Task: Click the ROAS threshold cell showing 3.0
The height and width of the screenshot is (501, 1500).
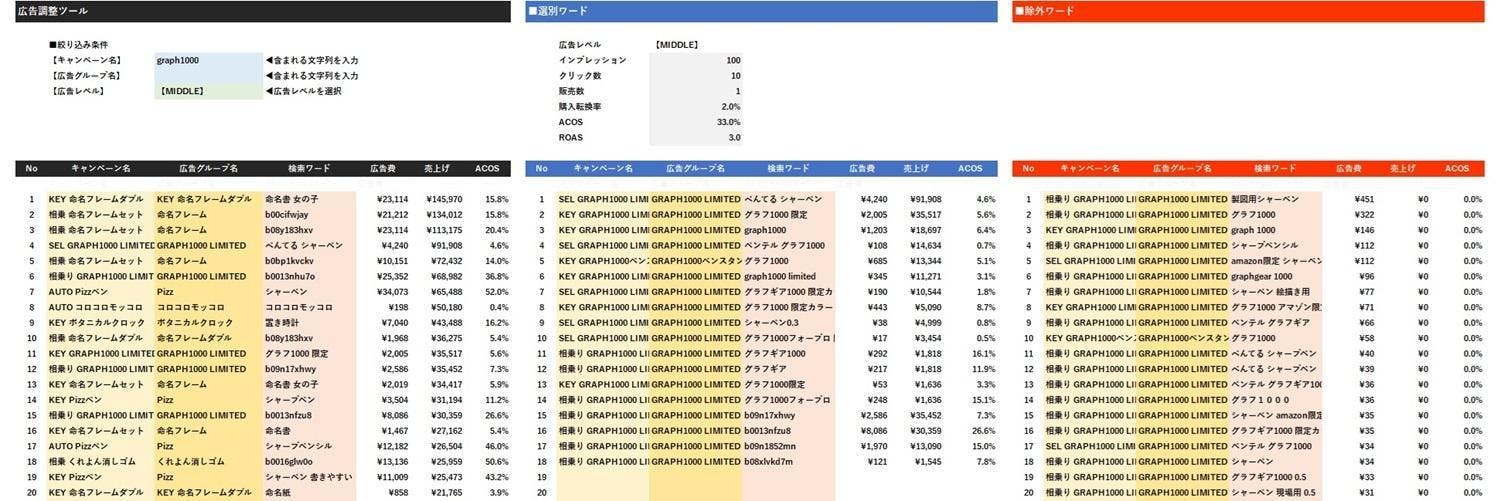Action: (697, 138)
